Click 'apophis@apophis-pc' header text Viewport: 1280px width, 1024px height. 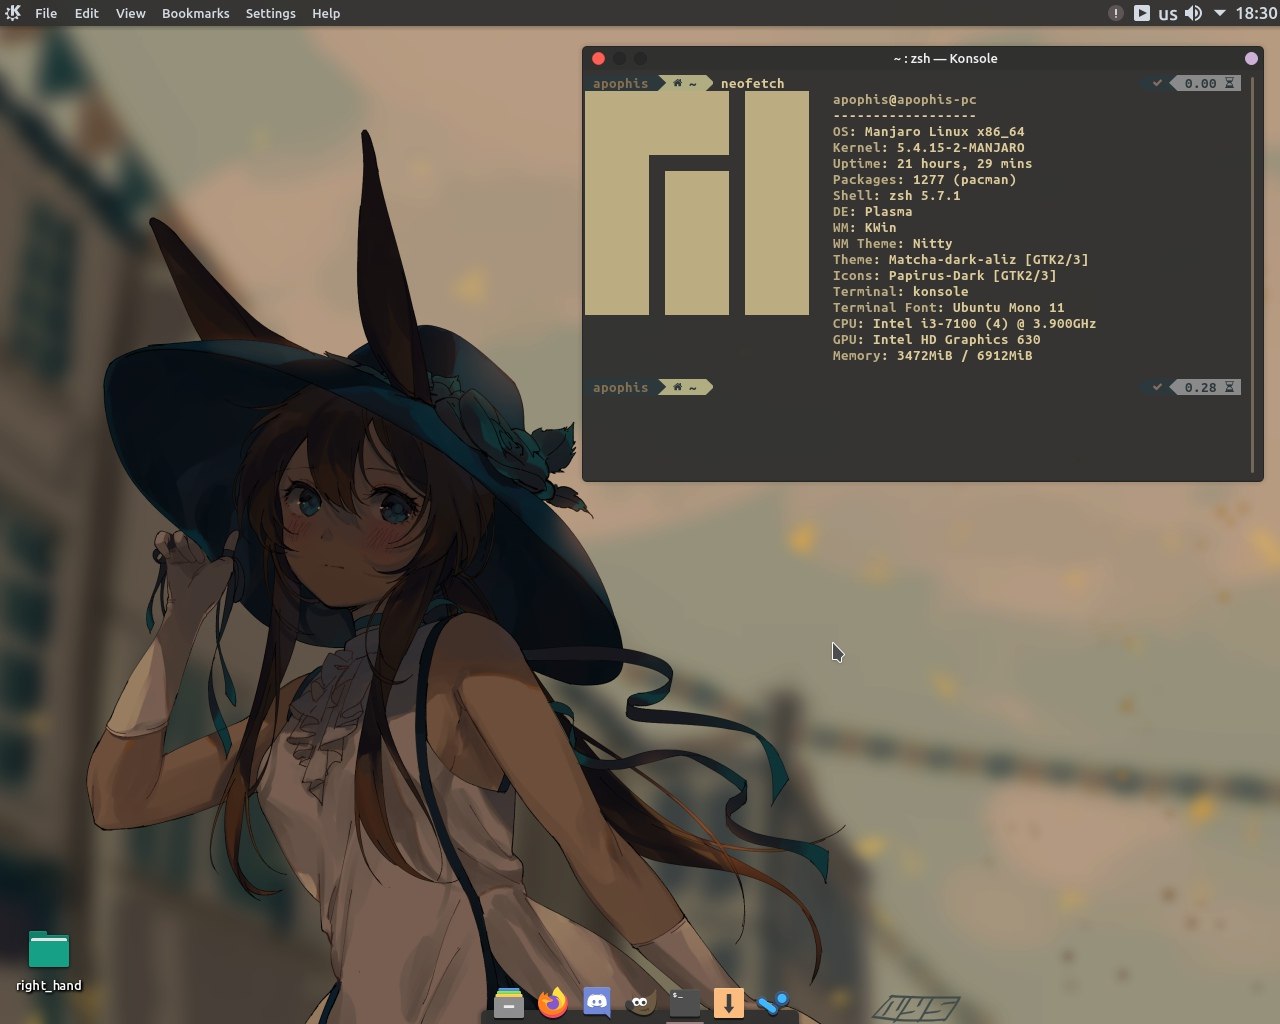pos(905,100)
